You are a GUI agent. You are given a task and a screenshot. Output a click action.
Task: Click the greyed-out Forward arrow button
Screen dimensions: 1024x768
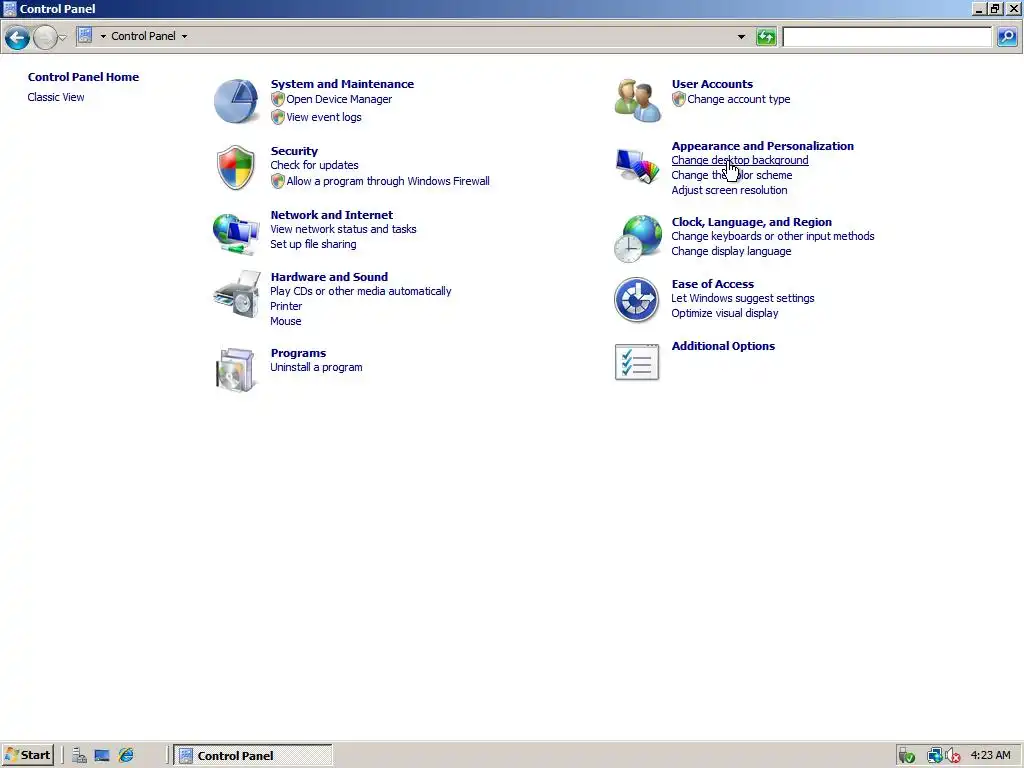(x=44, y=37)
